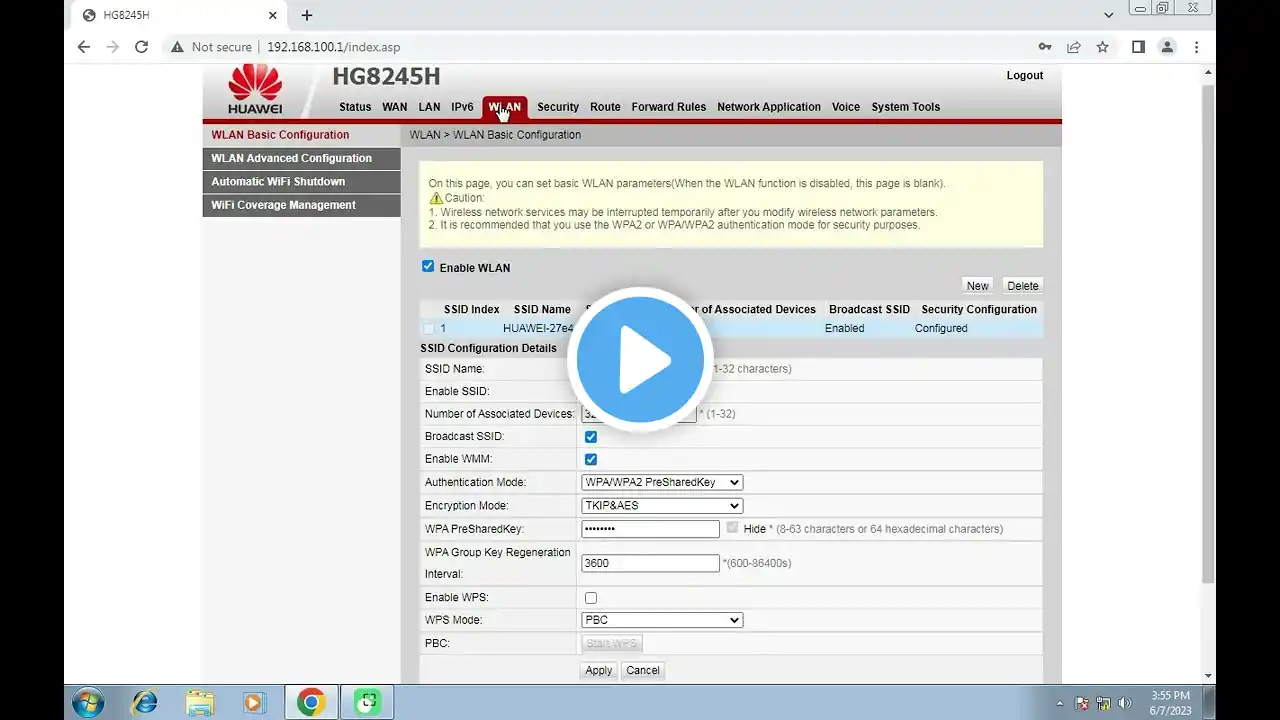The image size is (1280, 720).
Task: Open the Encryption Mode dropdown
Action: [662, 505]
